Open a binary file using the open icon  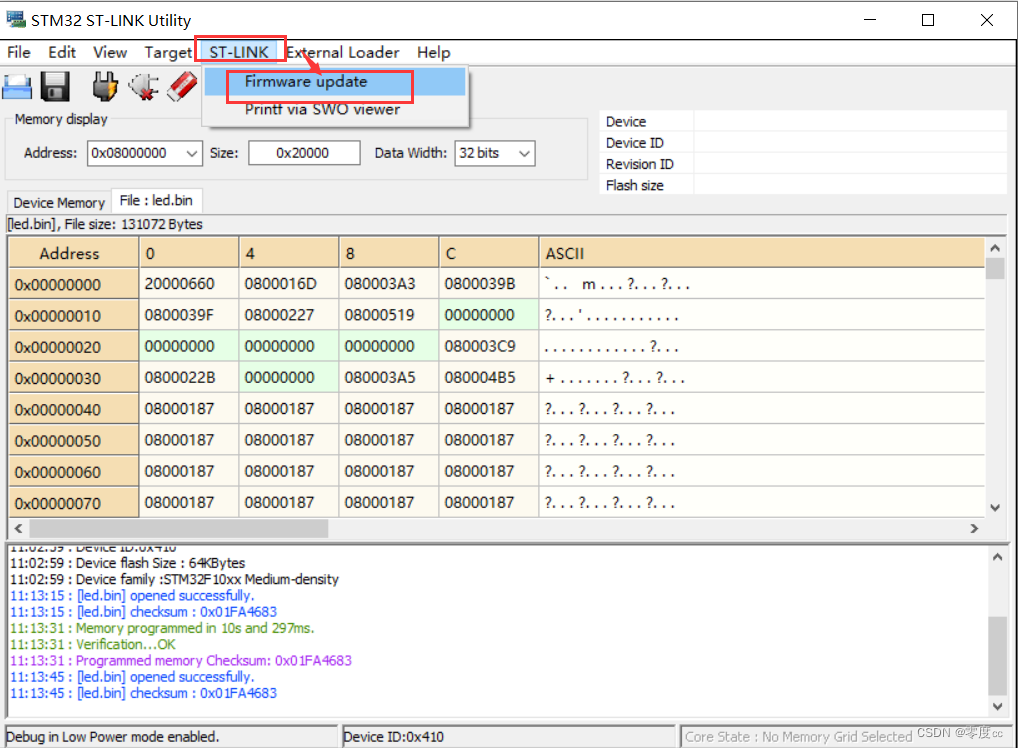[x=17, y=87]
